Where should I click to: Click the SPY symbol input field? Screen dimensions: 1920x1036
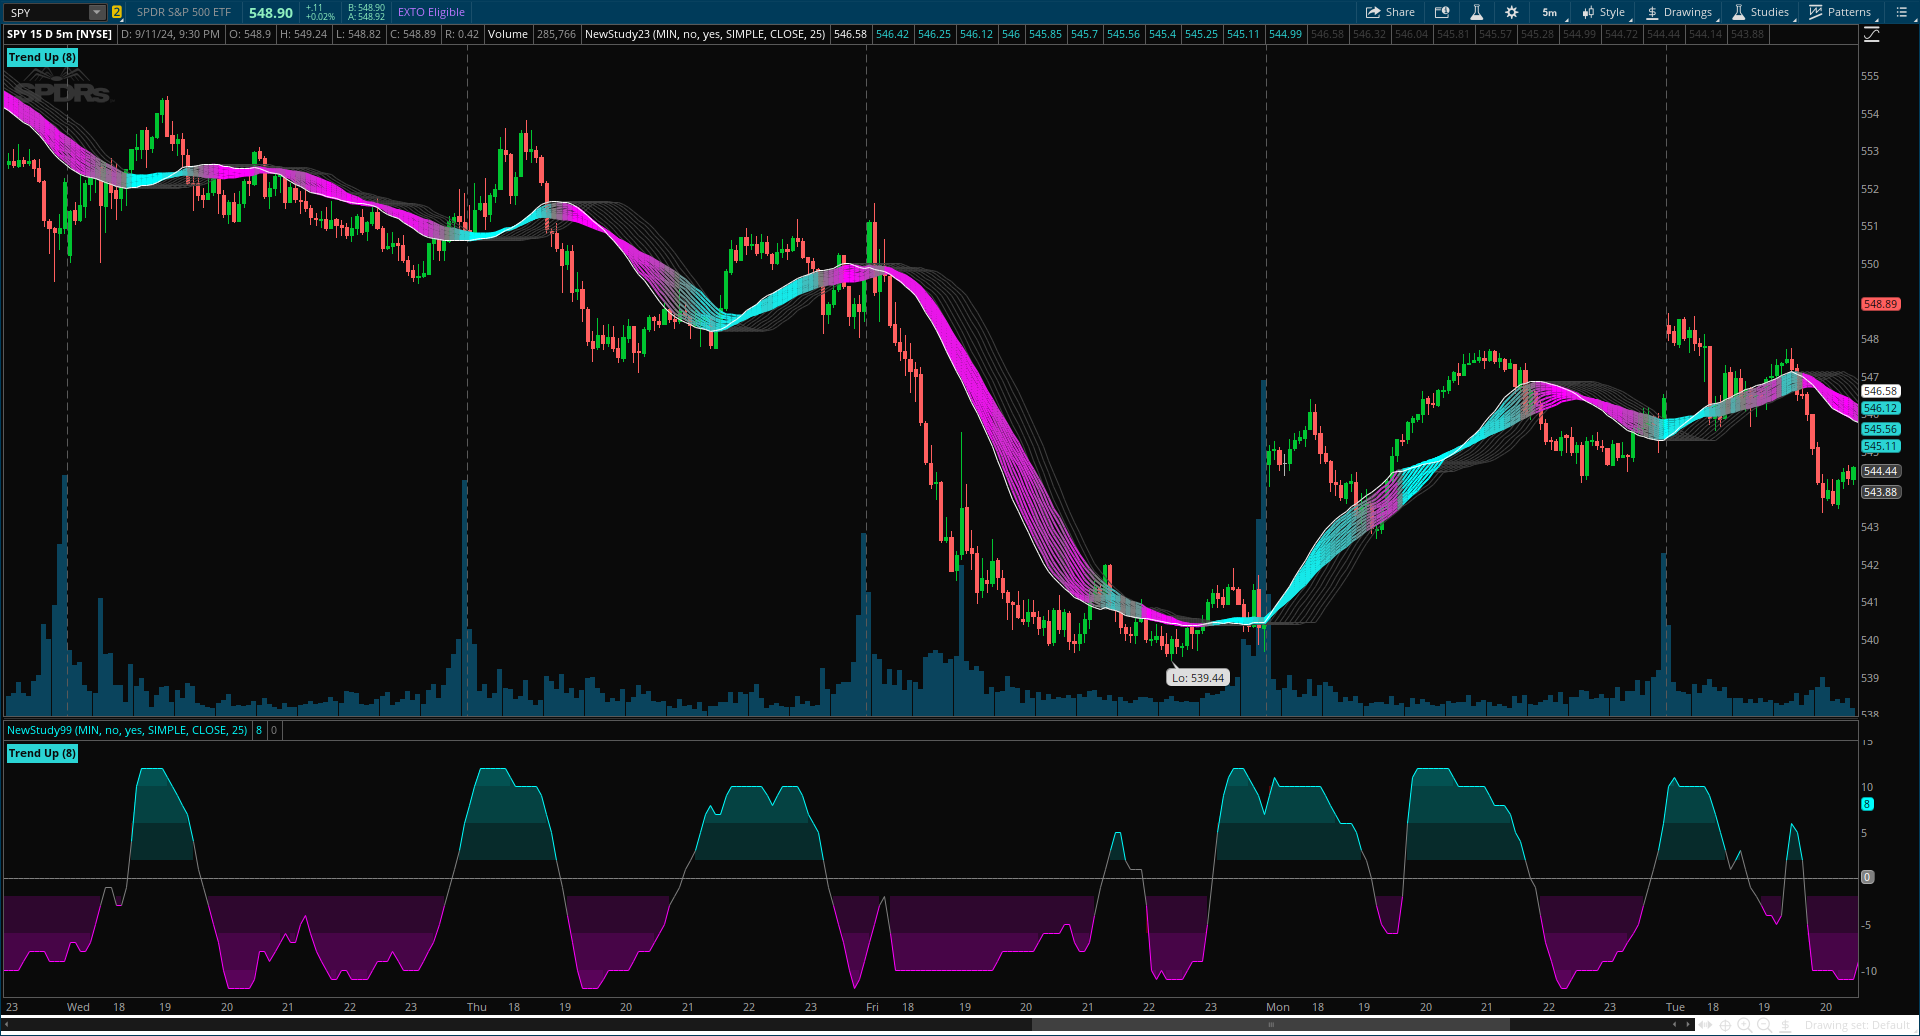47,12
